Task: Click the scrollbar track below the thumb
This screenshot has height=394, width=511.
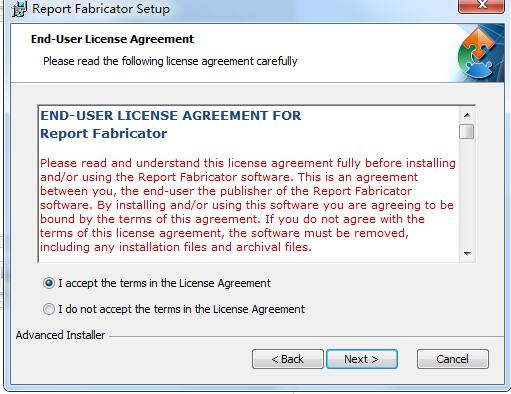Action: (x=467, y=193)
